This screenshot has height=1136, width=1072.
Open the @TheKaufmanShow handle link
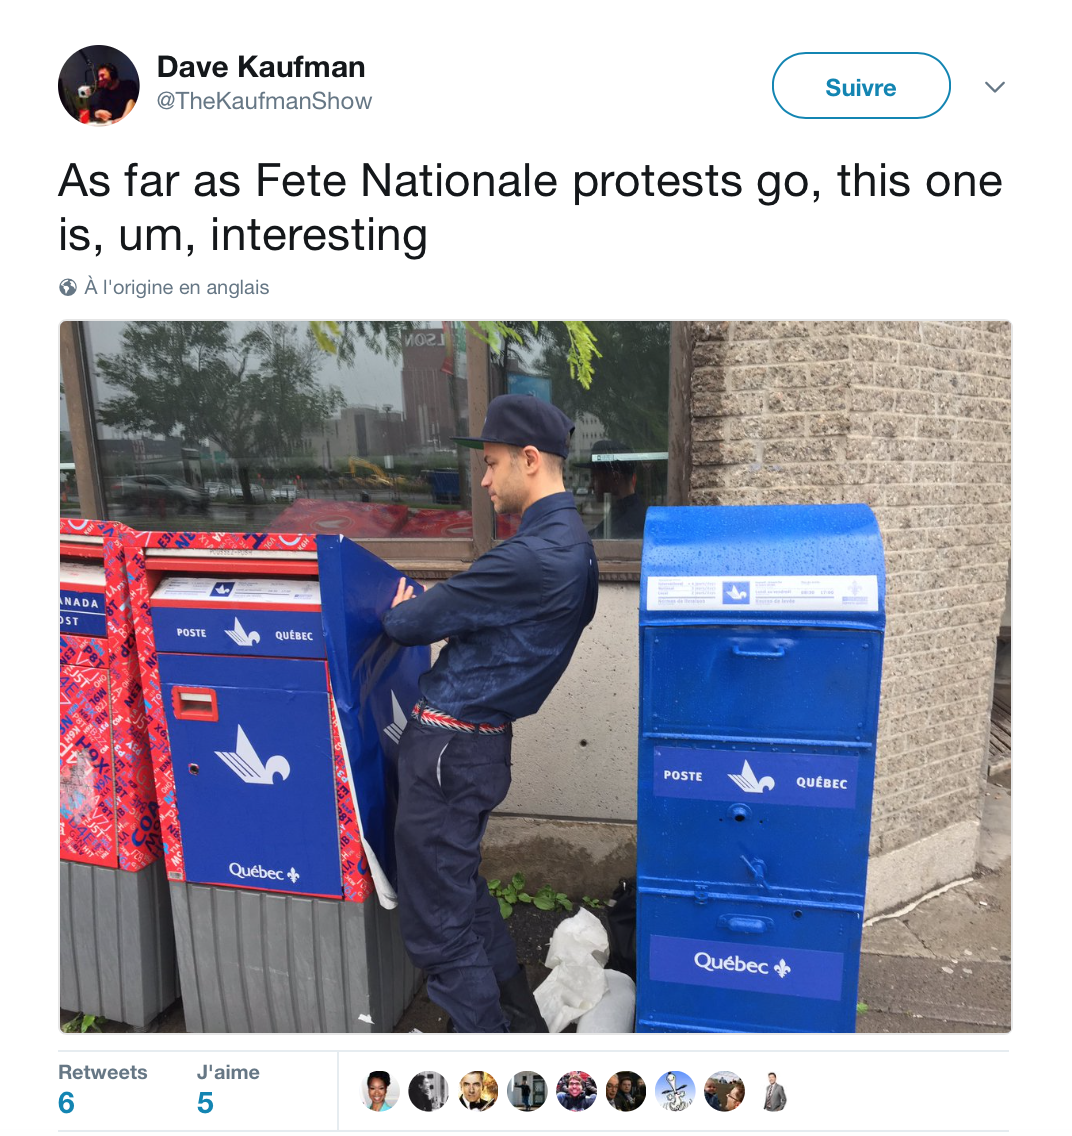coord(264,101)
